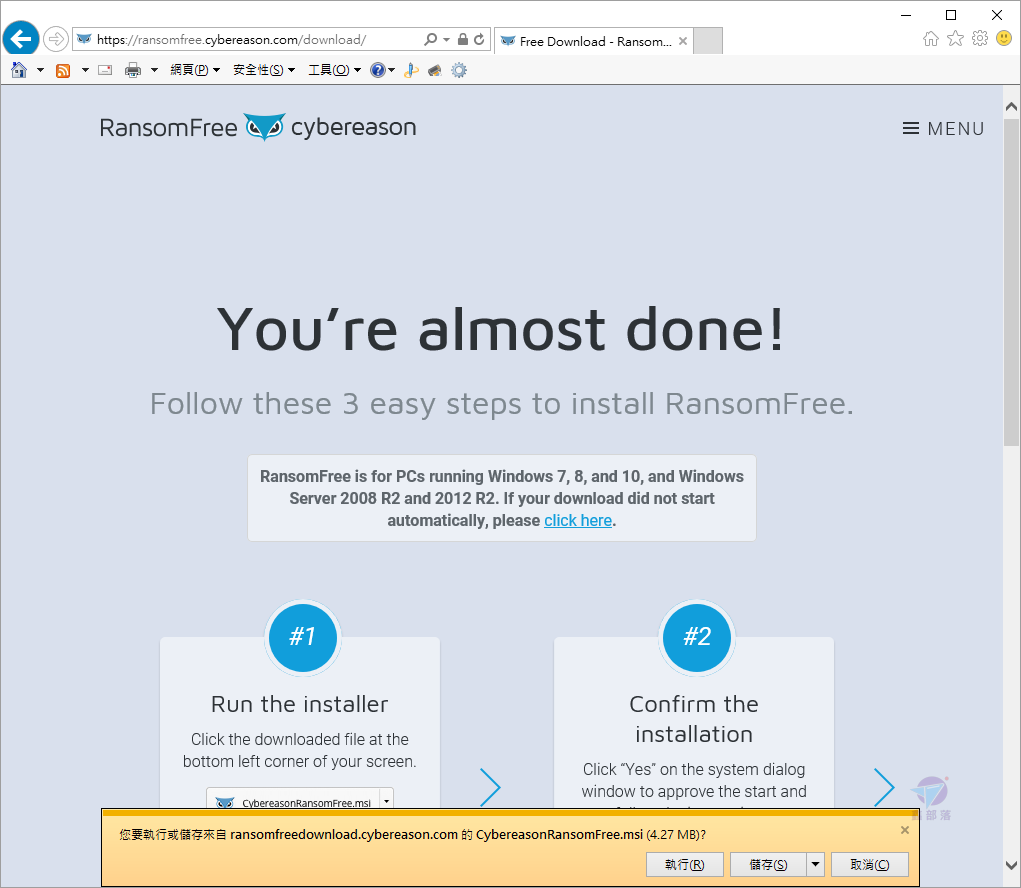Go back with the blue Back arrow
Image resolution: width=1021 pixels, height=888 pixels.
coord(21,39)
